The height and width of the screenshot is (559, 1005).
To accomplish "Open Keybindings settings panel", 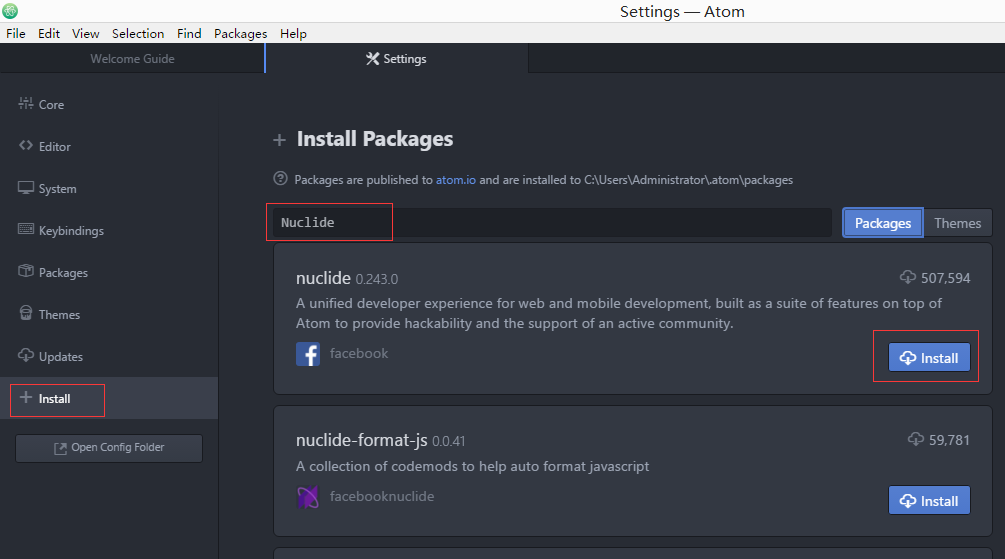I will (x=109, y=230).
